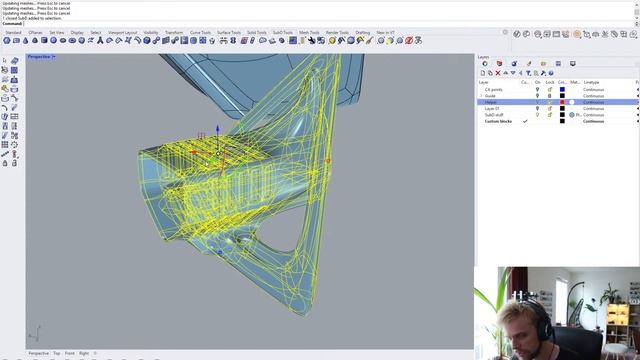
Task: Click the wrench tools toolbar icon
Action: [x=312, y=40]
